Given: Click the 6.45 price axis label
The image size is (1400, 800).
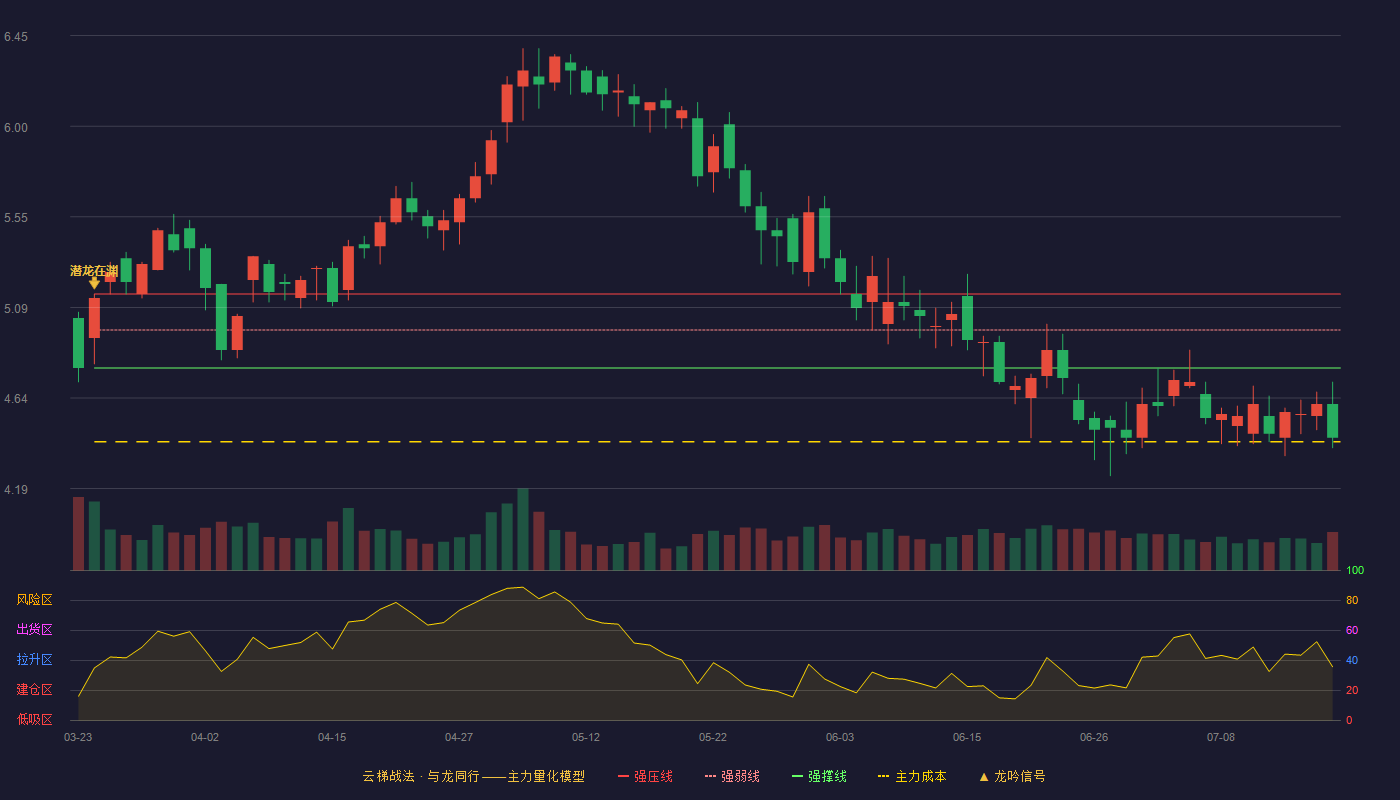Looking at the screenshot, I should tap(16, 37).
